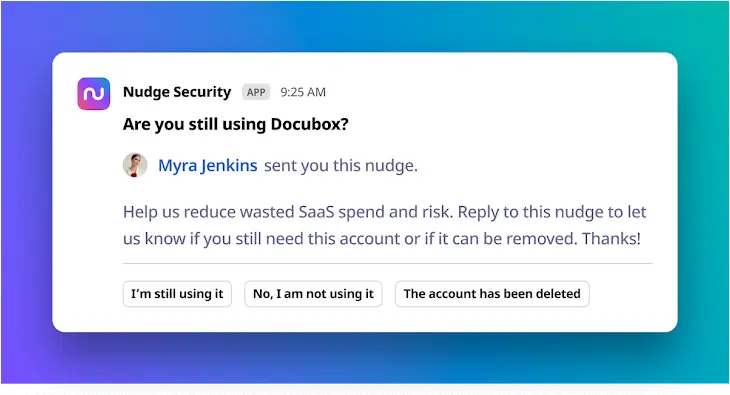Click the "sent you this nudge." text
The height and width of the screenshot is (395, 730).
point(341,165)
